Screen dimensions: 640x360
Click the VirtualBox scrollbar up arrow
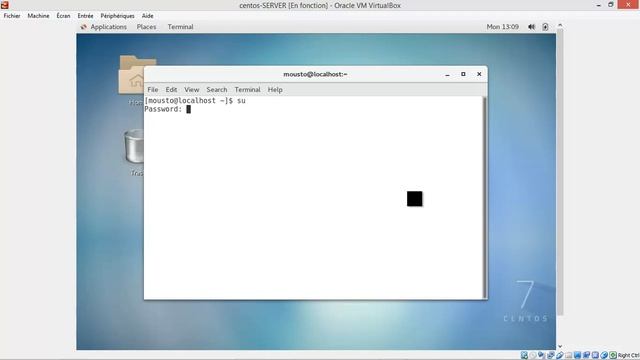(560, 25)
